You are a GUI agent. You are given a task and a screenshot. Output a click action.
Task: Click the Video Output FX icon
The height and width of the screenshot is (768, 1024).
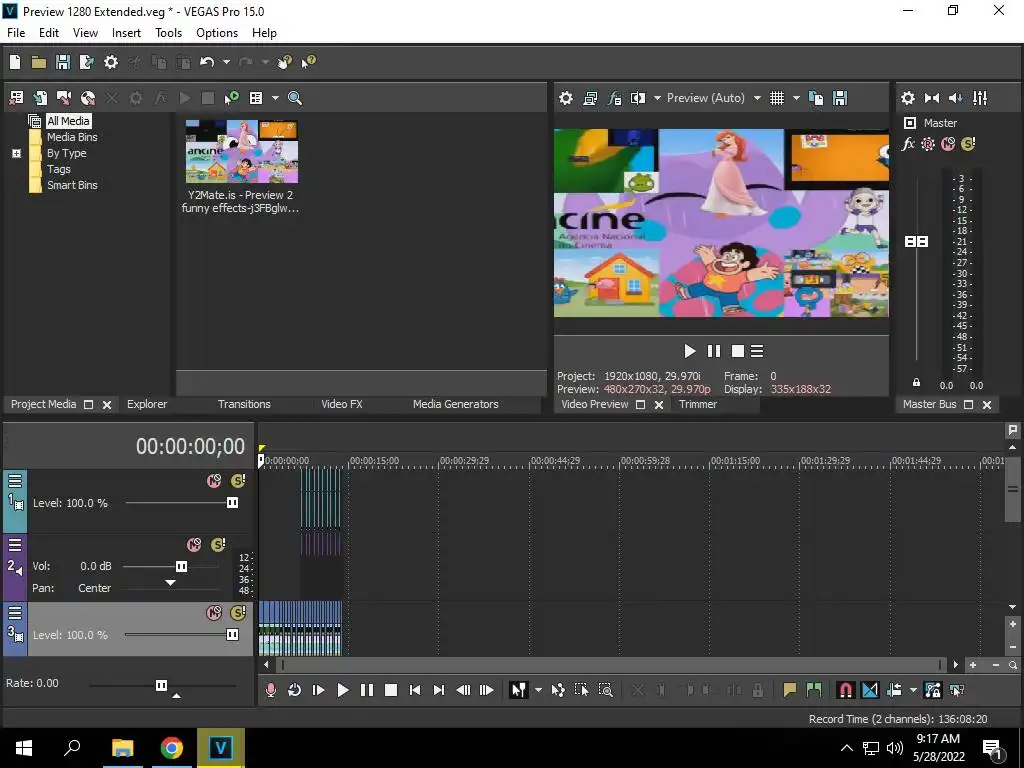(x=614, y=98)
